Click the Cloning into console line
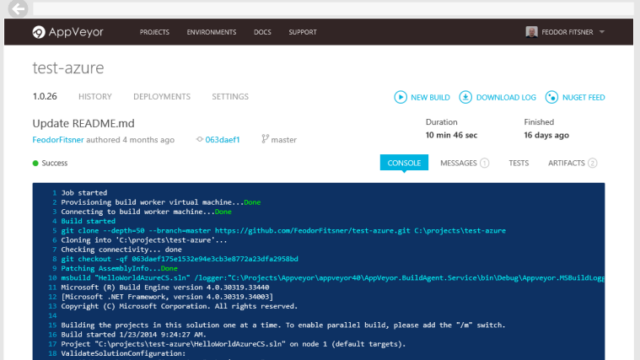 click(x=144, y=240)
